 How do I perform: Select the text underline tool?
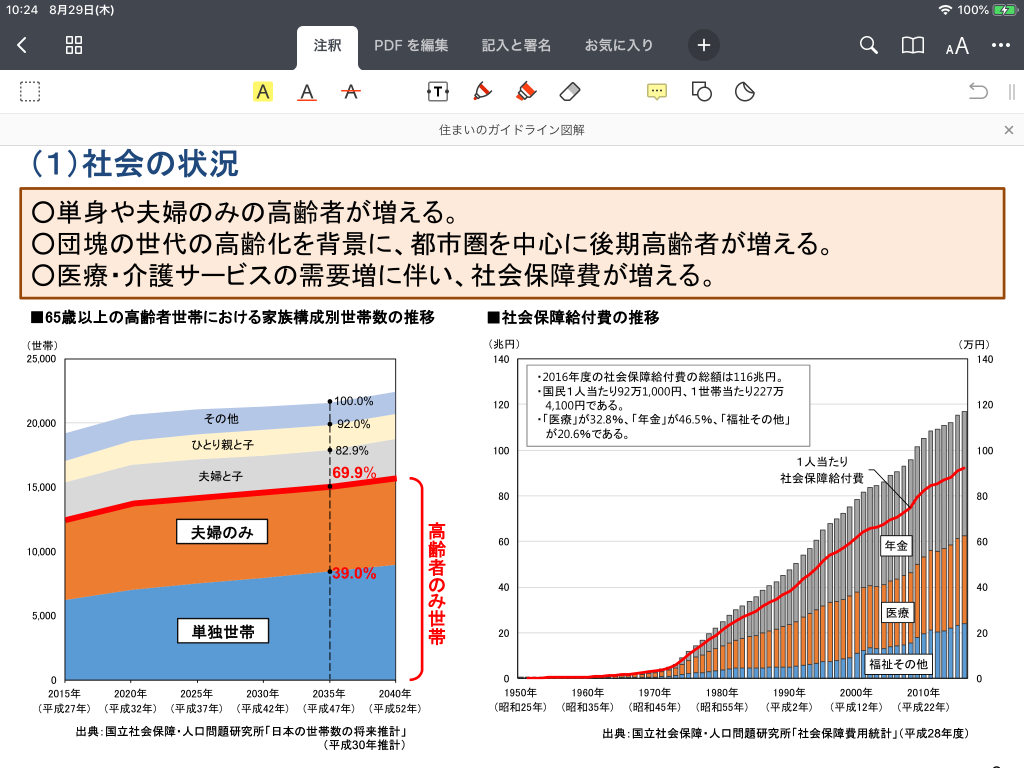pyautogui.click(x=307, y=92)
